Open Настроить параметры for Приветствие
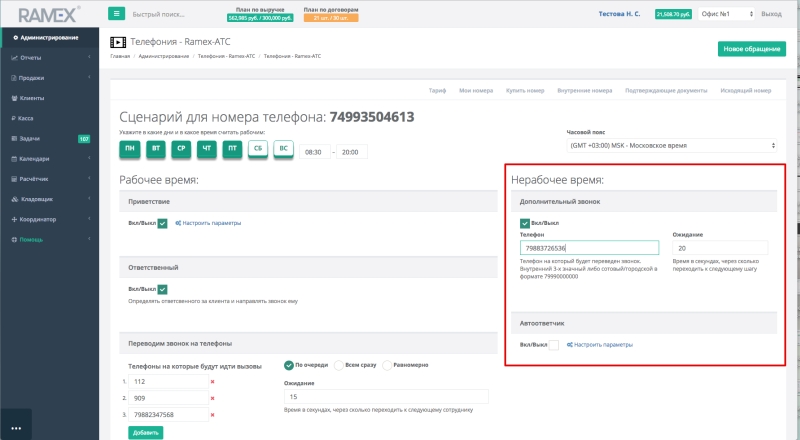Screen dimensions: 800x440 (x=208, y=223)
